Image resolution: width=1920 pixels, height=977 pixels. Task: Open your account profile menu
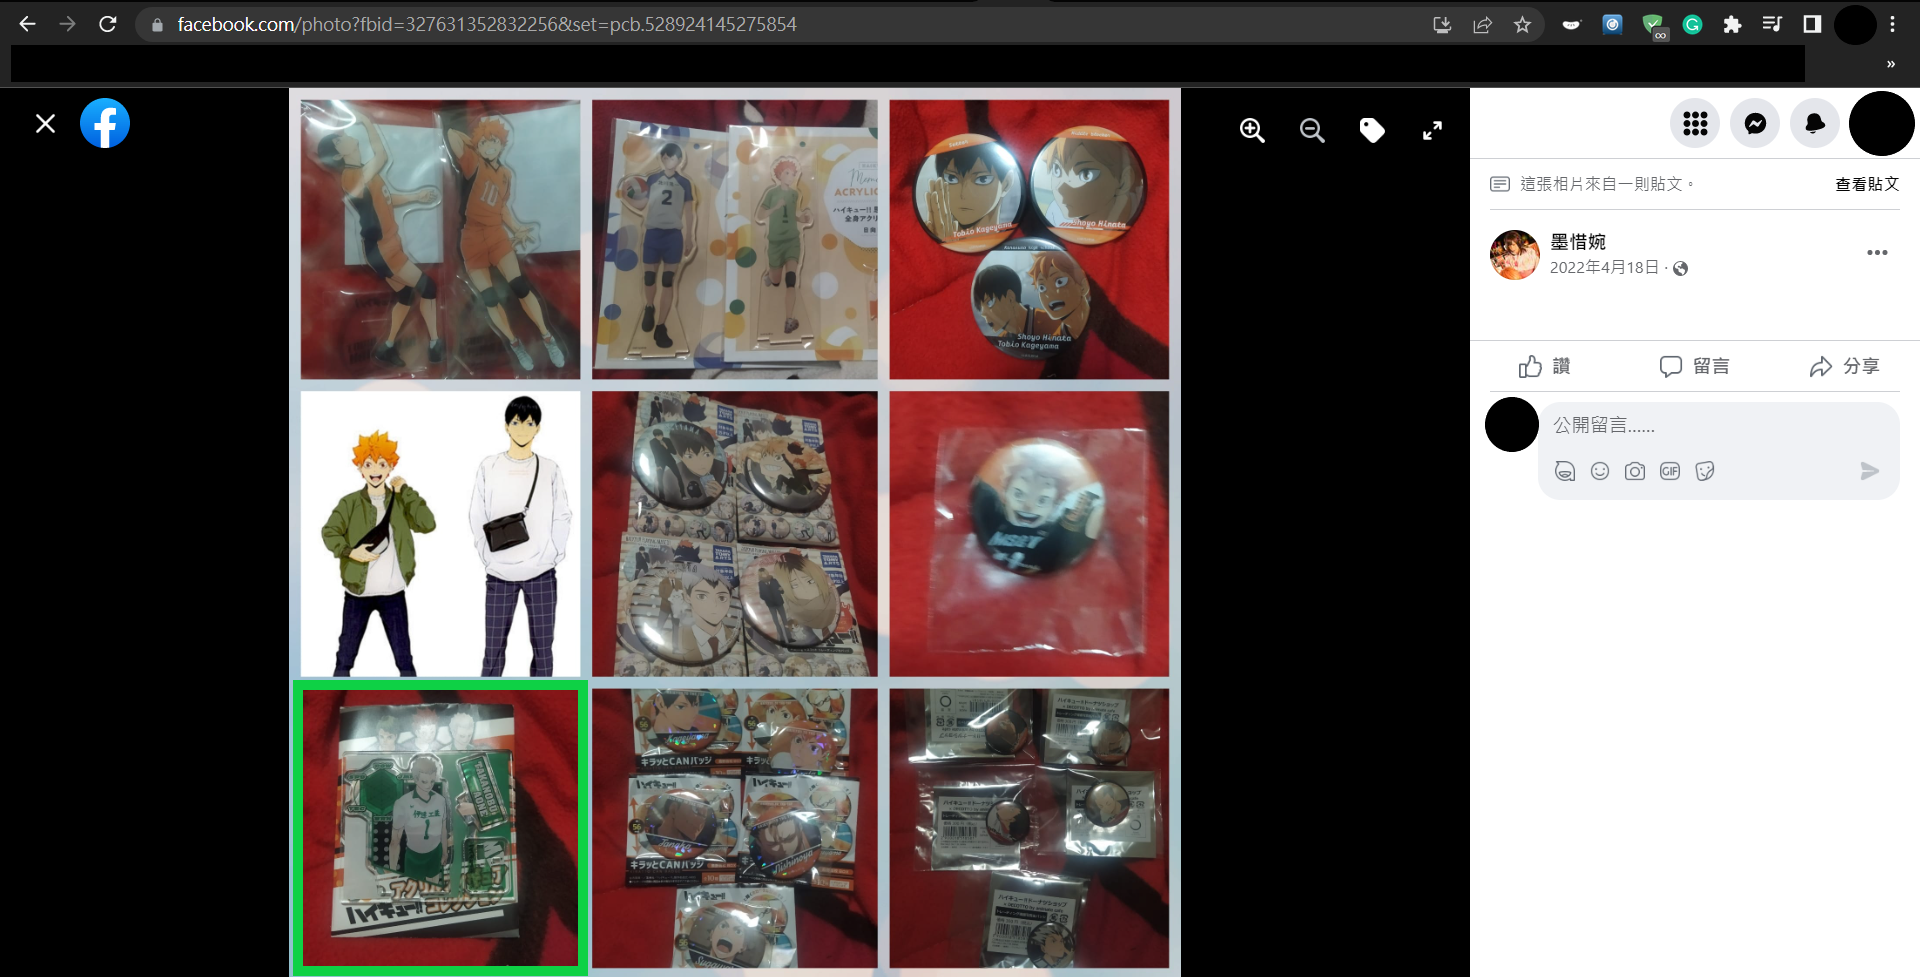pyautogui.click(x=1881, y=124)
